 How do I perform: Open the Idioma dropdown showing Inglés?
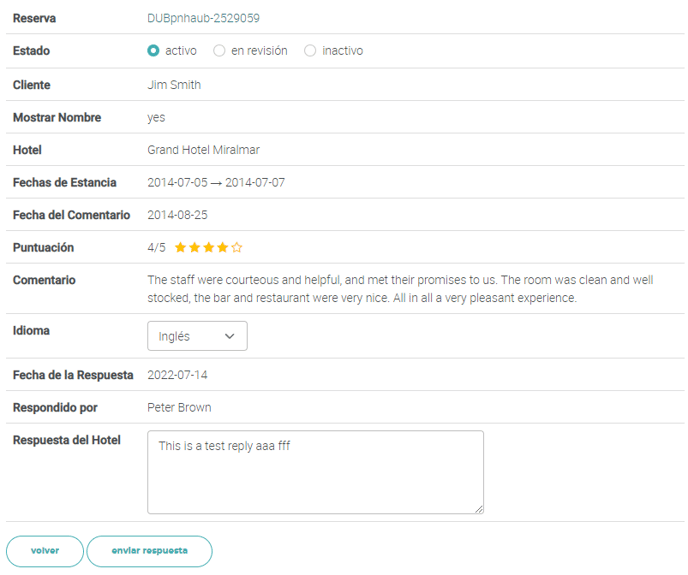[x=197, y=337]
